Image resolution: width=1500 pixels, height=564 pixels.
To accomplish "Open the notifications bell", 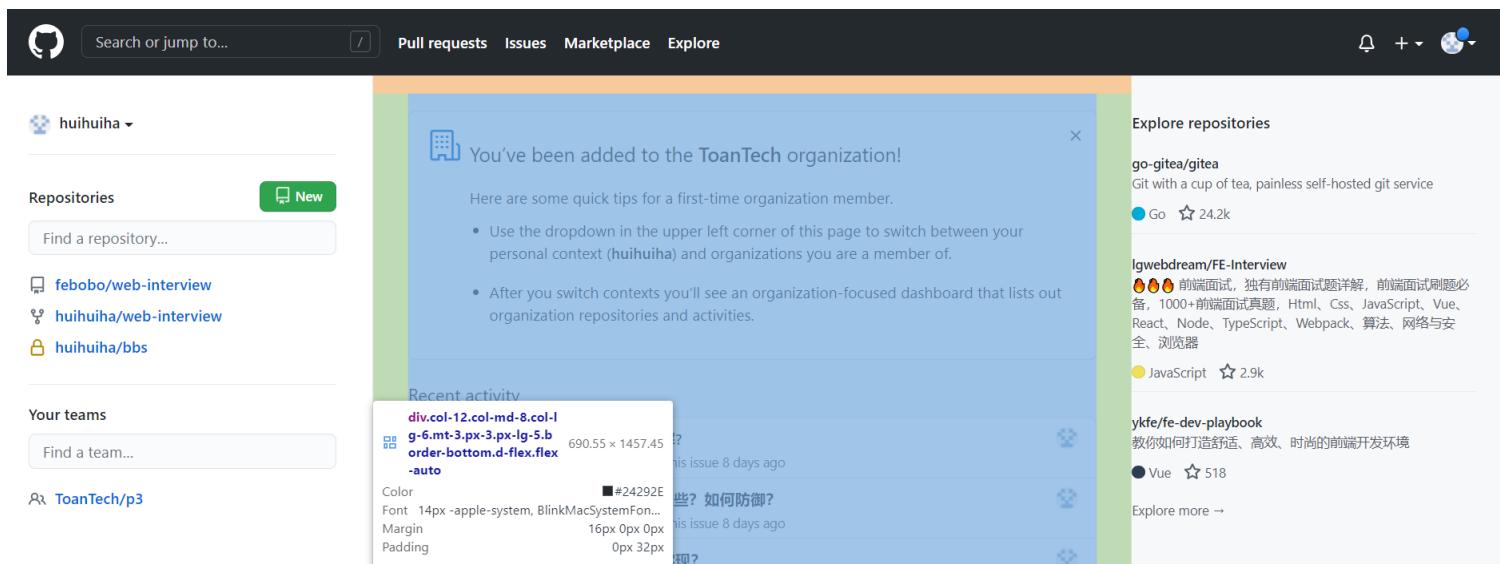I will [1367, 43].
